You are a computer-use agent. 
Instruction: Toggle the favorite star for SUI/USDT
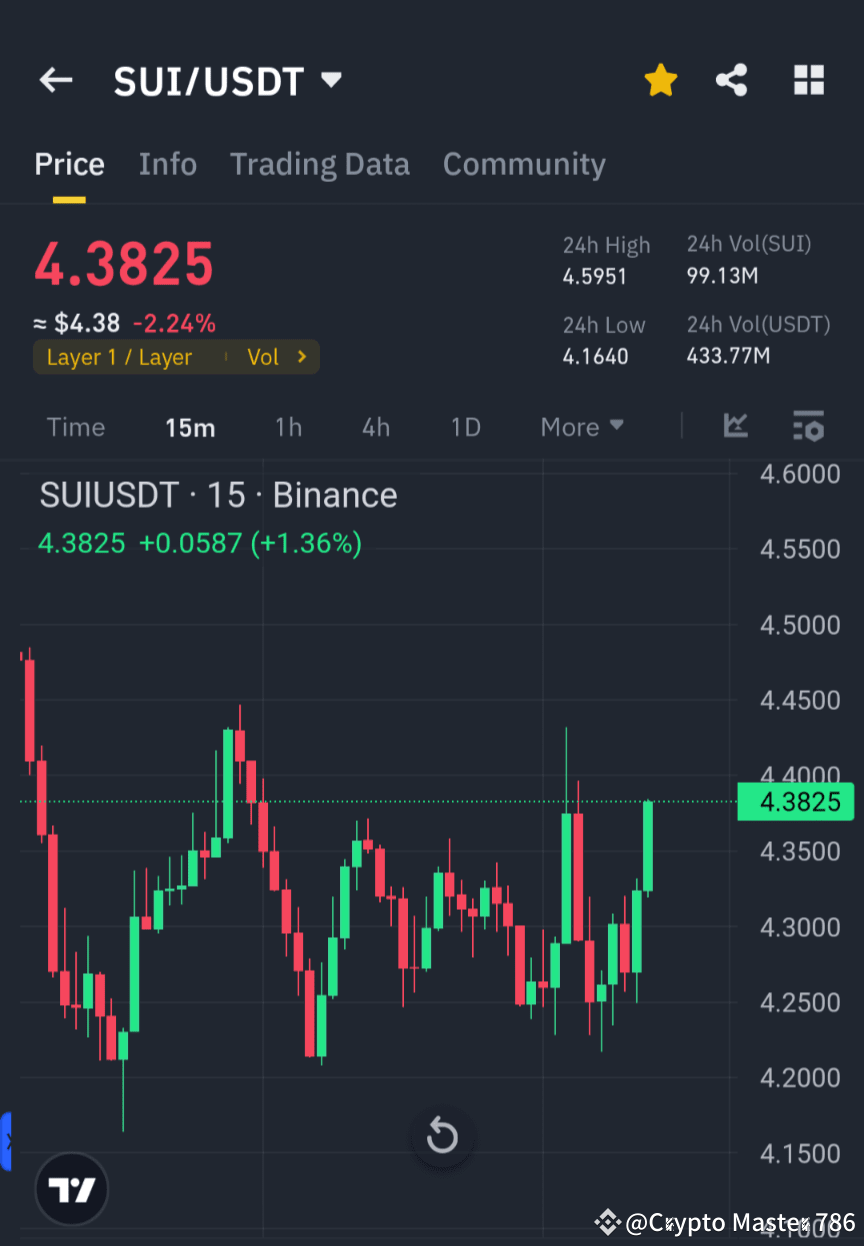(x=660, y=80)
